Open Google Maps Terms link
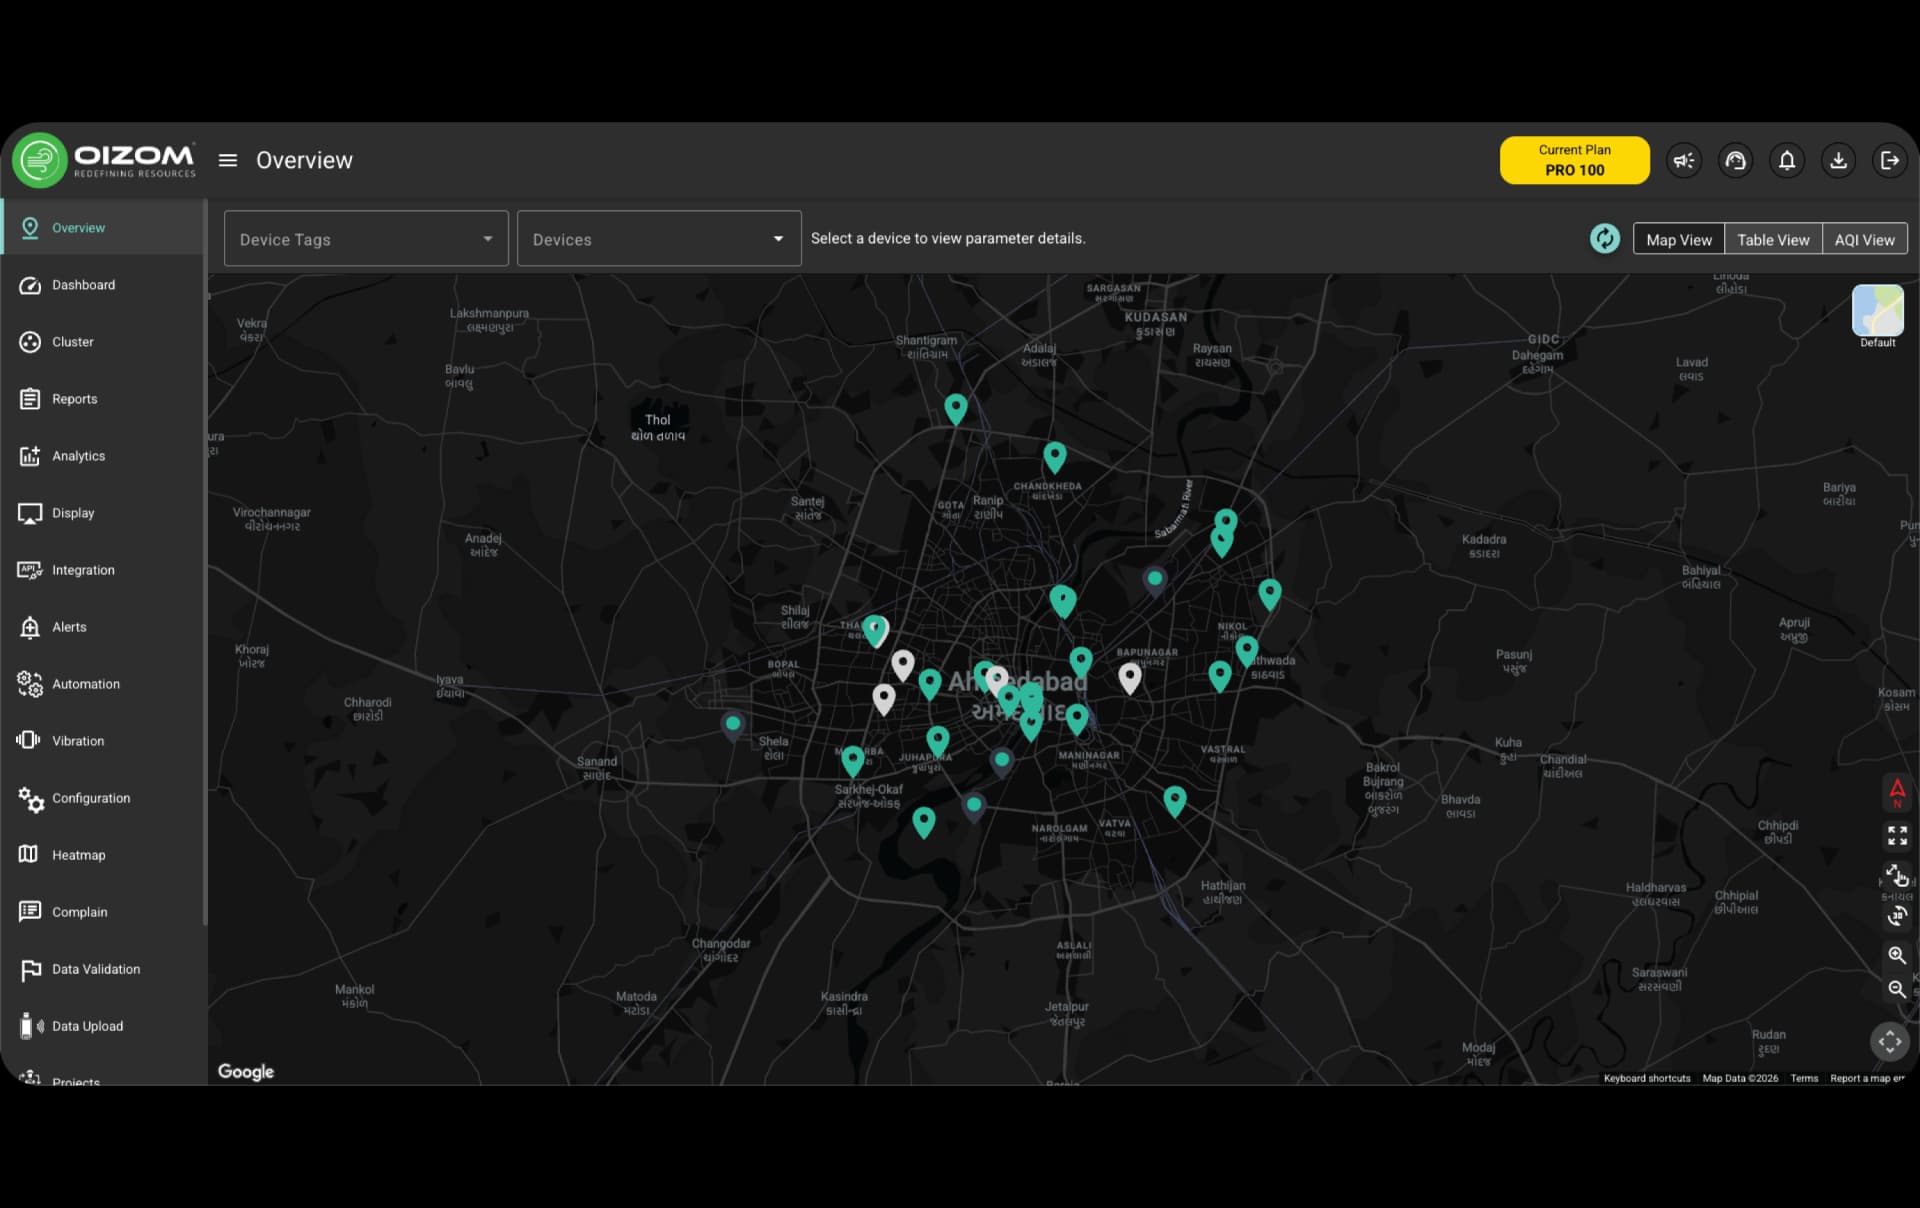 click(x=1803, y=1078)
